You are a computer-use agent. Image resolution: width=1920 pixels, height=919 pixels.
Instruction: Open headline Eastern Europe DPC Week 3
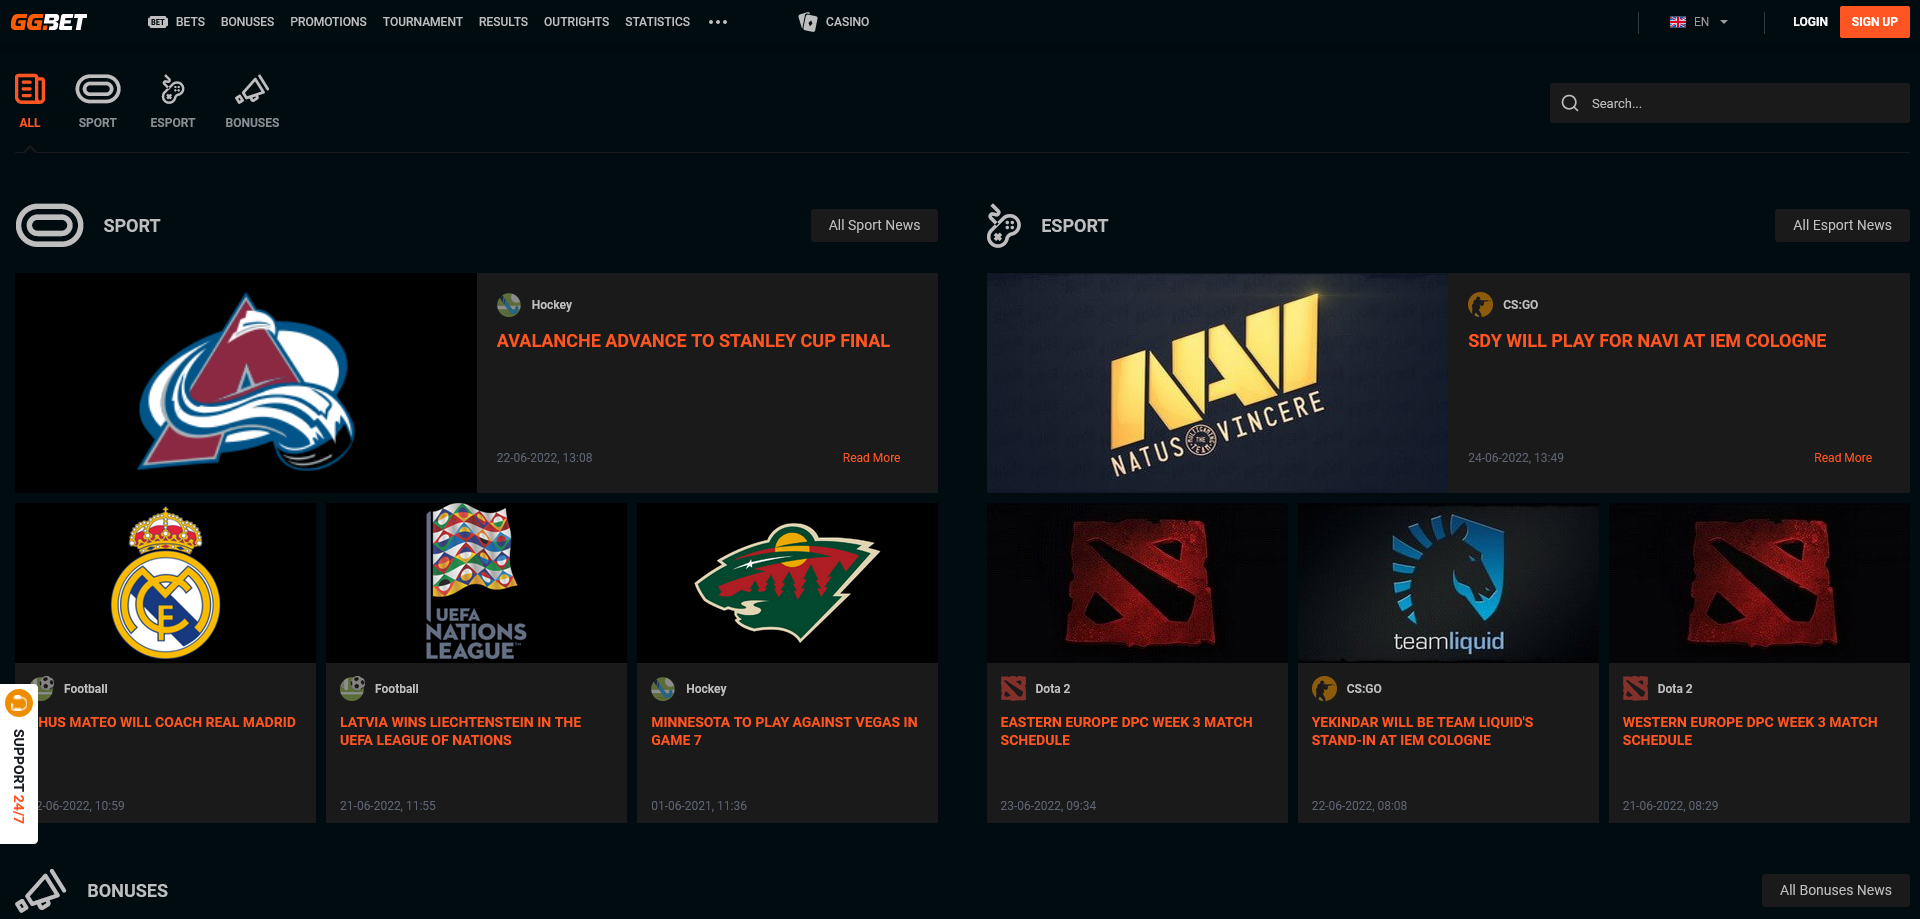1126,731
